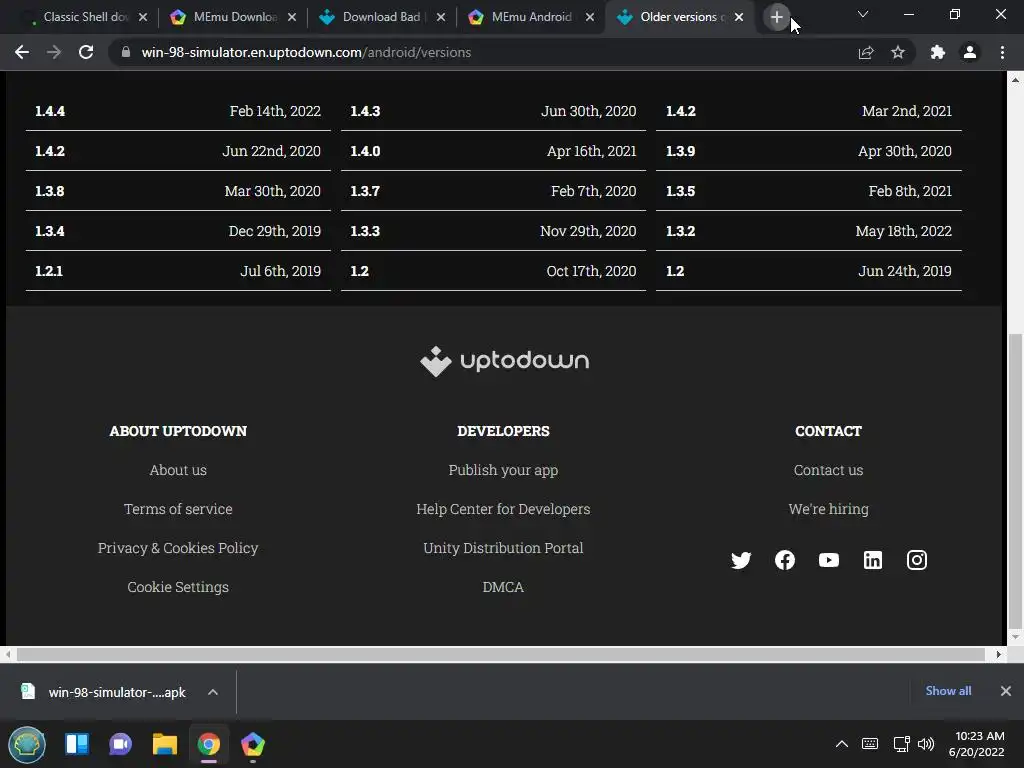
Task: Open Chrome's three-dot menu
Action: point(1002,52)
